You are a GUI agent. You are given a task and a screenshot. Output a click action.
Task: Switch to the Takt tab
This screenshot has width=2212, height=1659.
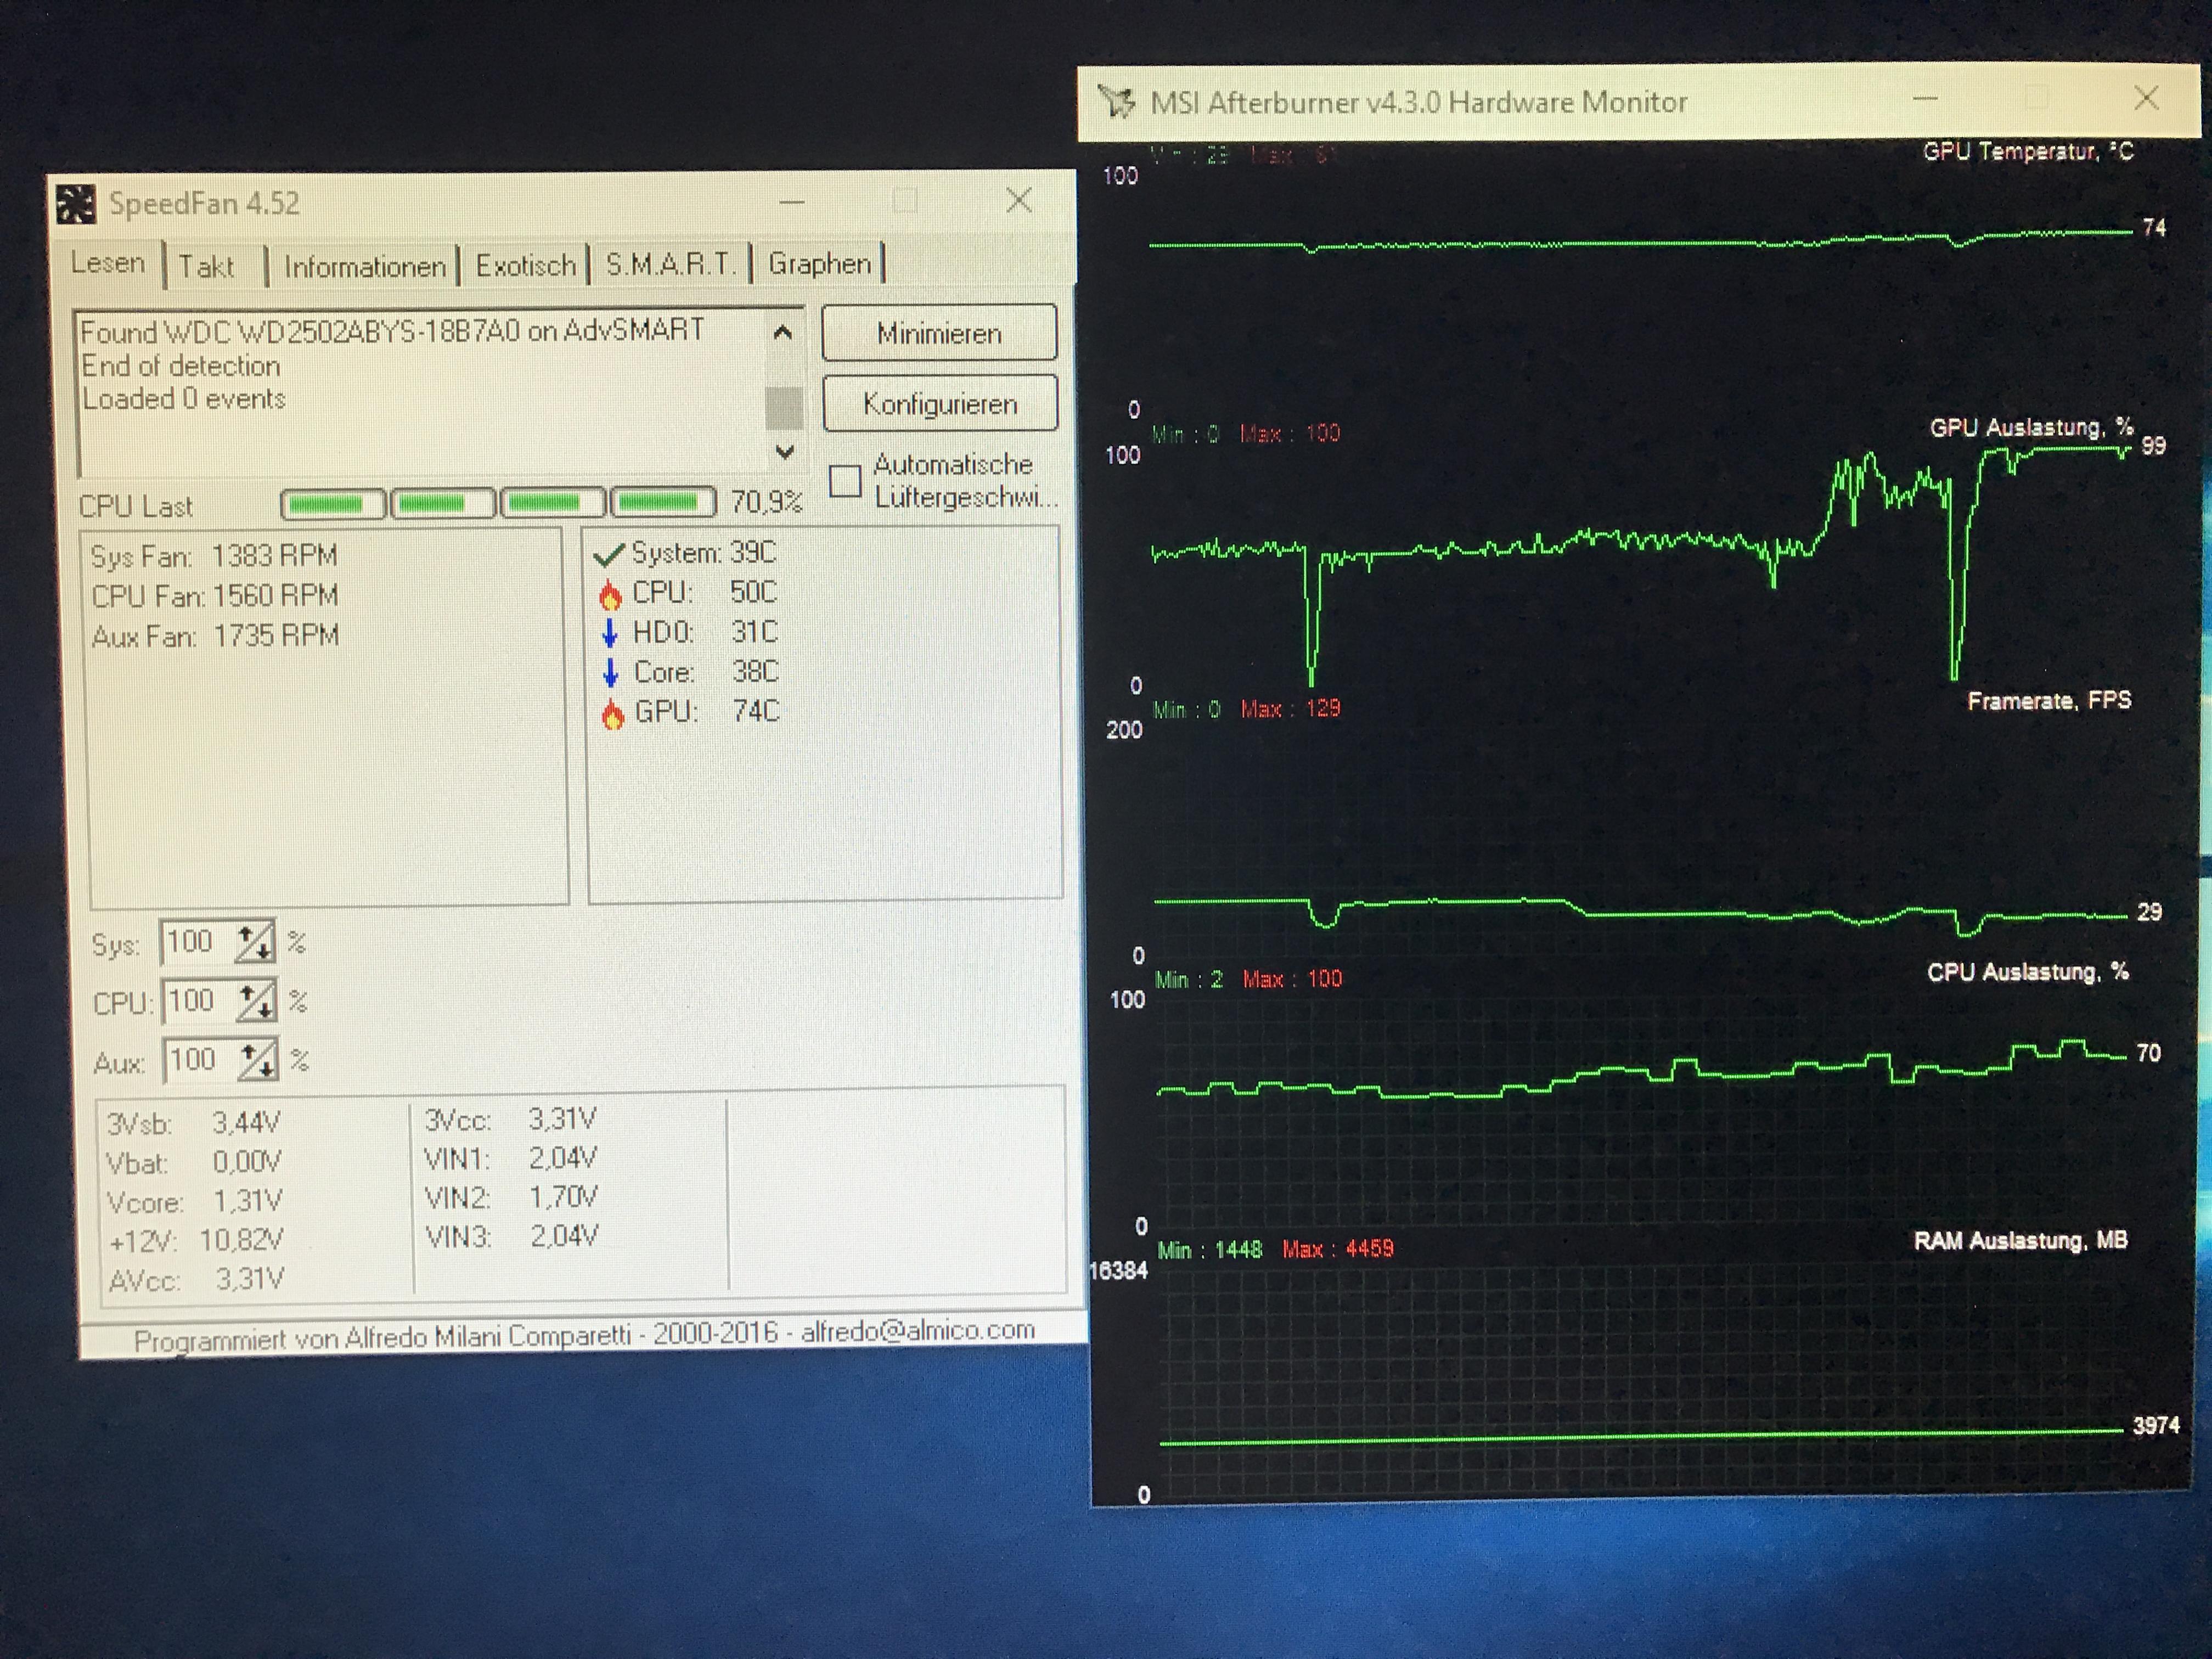click(x=206, y=267)
